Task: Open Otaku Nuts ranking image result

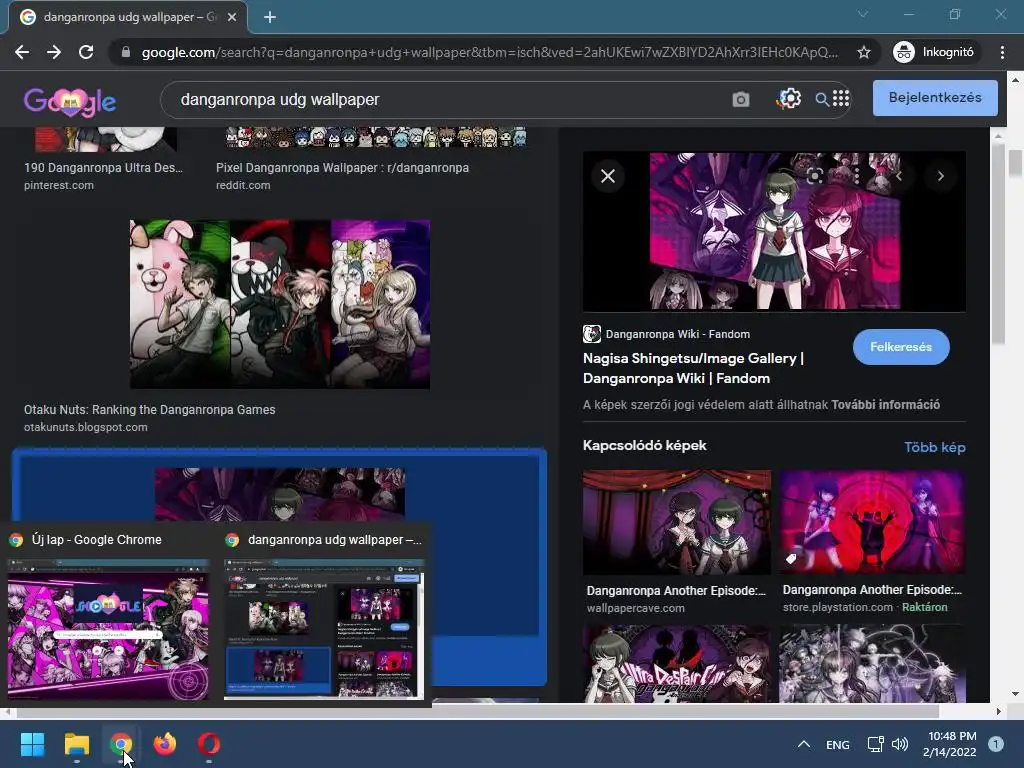Action: pos(280,304)
